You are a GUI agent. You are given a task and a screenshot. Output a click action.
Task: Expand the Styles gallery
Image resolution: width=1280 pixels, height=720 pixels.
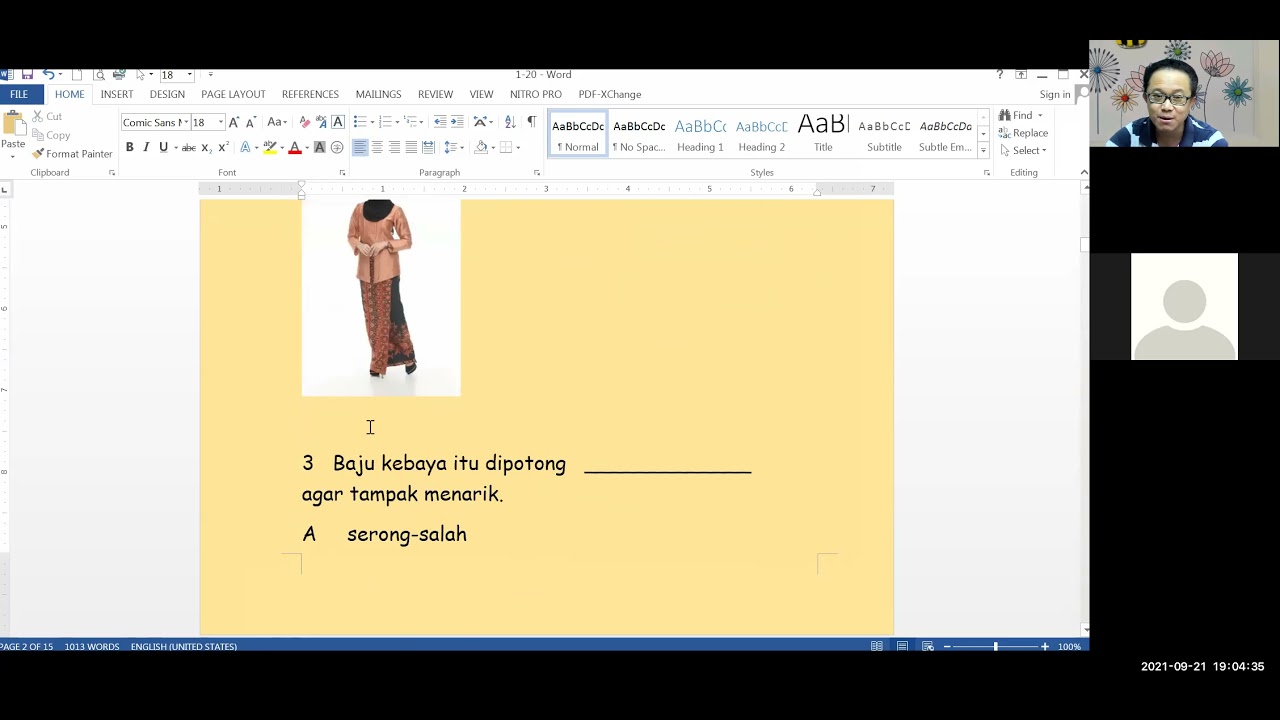click(983, 151)
